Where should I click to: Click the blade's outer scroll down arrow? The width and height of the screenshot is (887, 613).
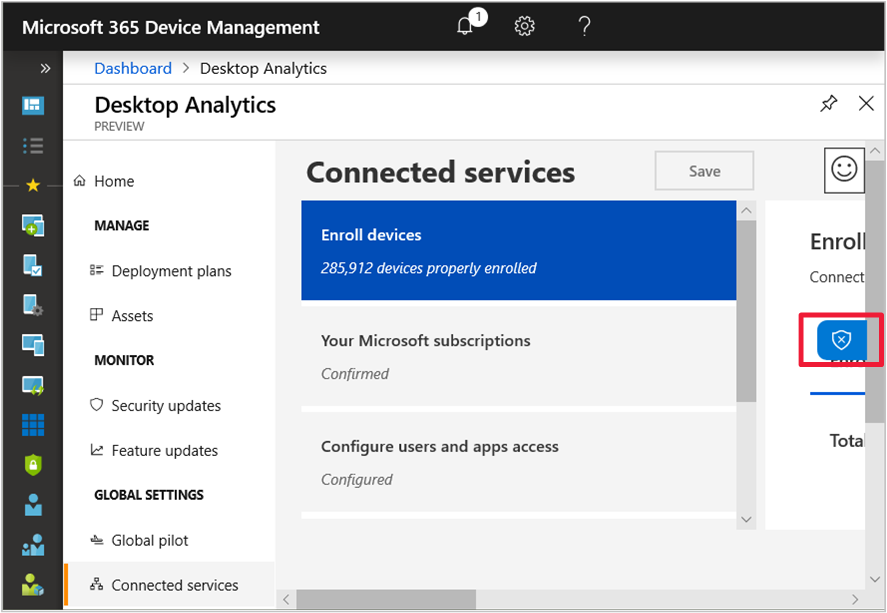click(x=875, y=579)
